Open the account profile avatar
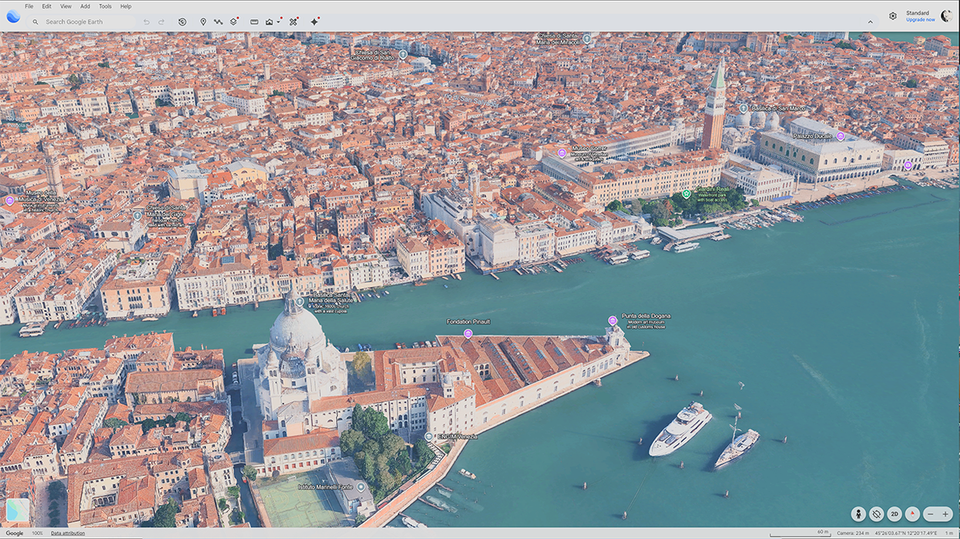This screenshot has width=960, height=539. point(947,16)
